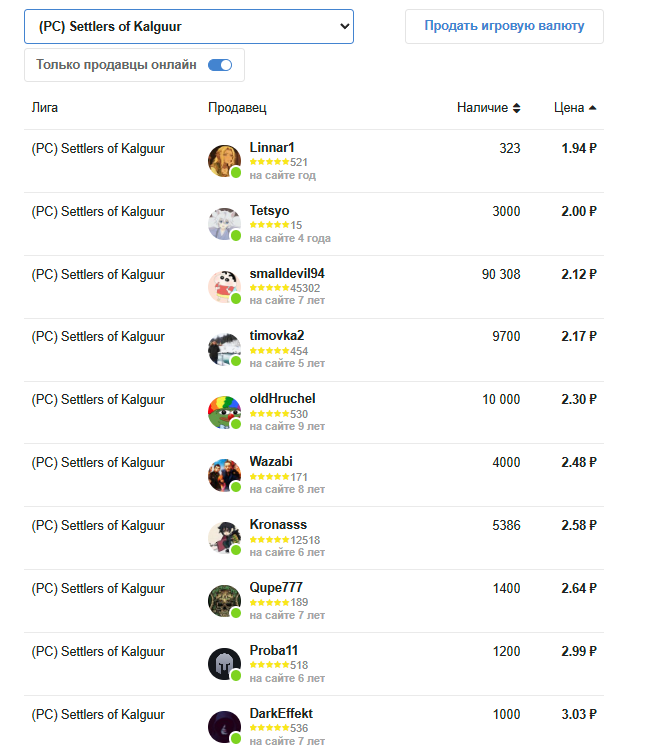Expand the Settlers of Kalguur league dropdown

[x=189, y=26]
